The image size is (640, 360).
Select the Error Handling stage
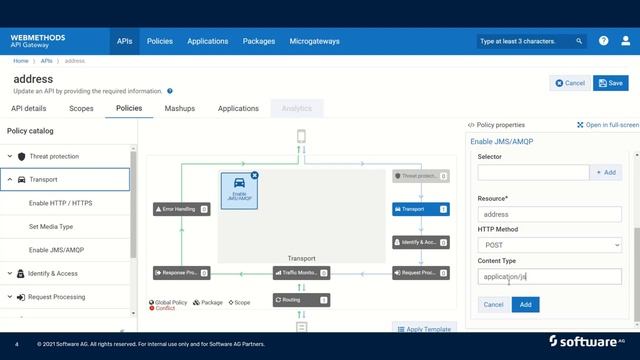click(x=182, y=209)
